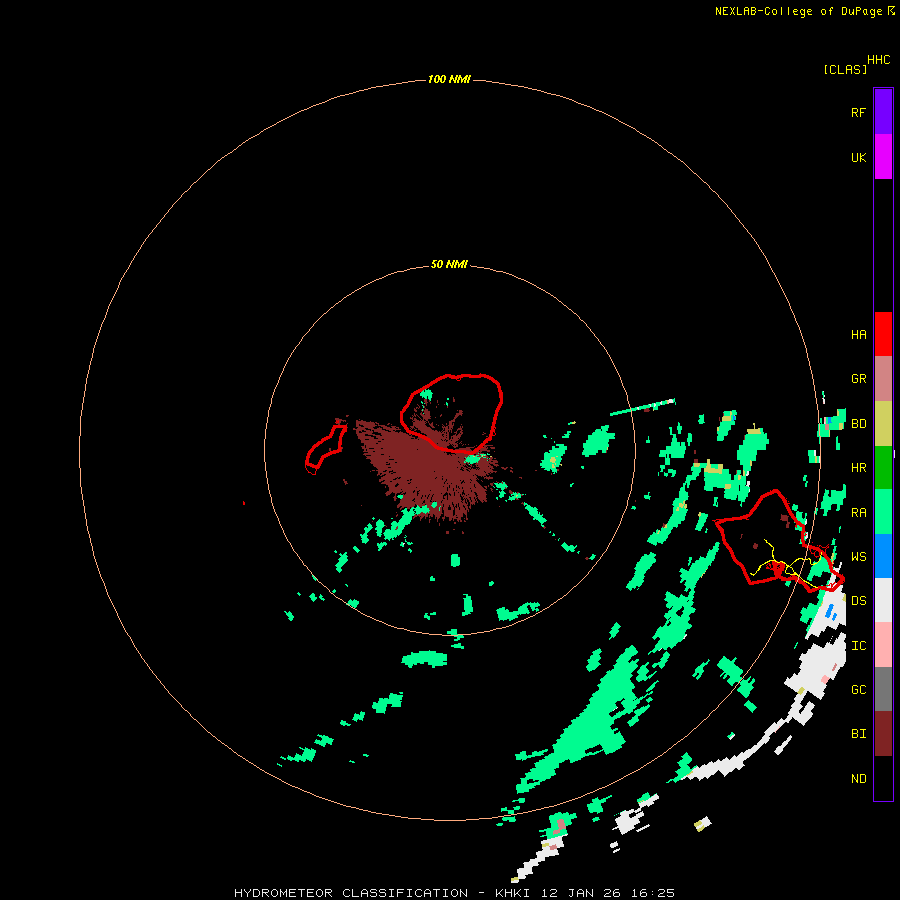900x900 pixels.
Task: Click the [CLAS] label above the legend
Action: [845, 69]
